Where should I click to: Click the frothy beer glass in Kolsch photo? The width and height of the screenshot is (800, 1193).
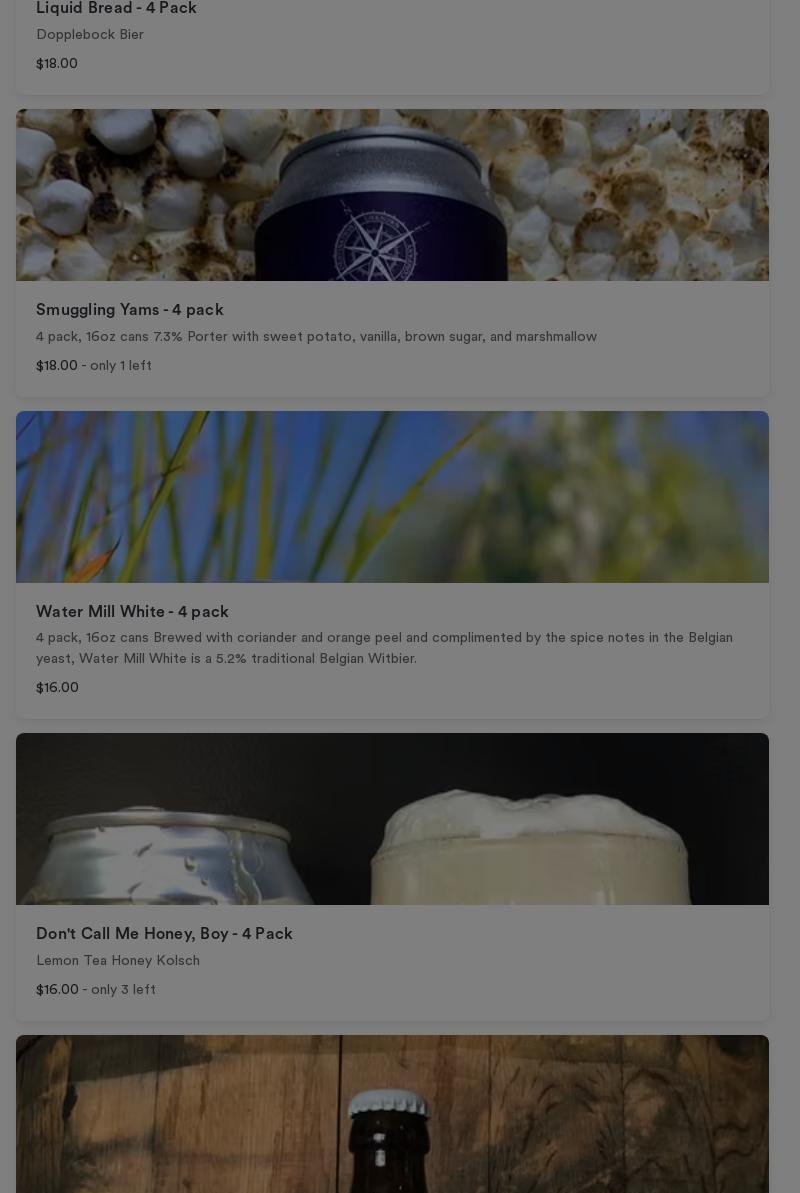531,848
